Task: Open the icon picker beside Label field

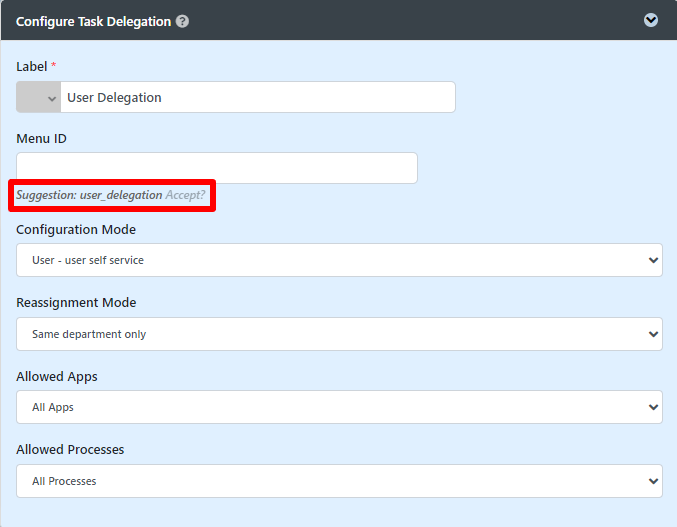Action: pyautogui.click(x=38, y=97)
